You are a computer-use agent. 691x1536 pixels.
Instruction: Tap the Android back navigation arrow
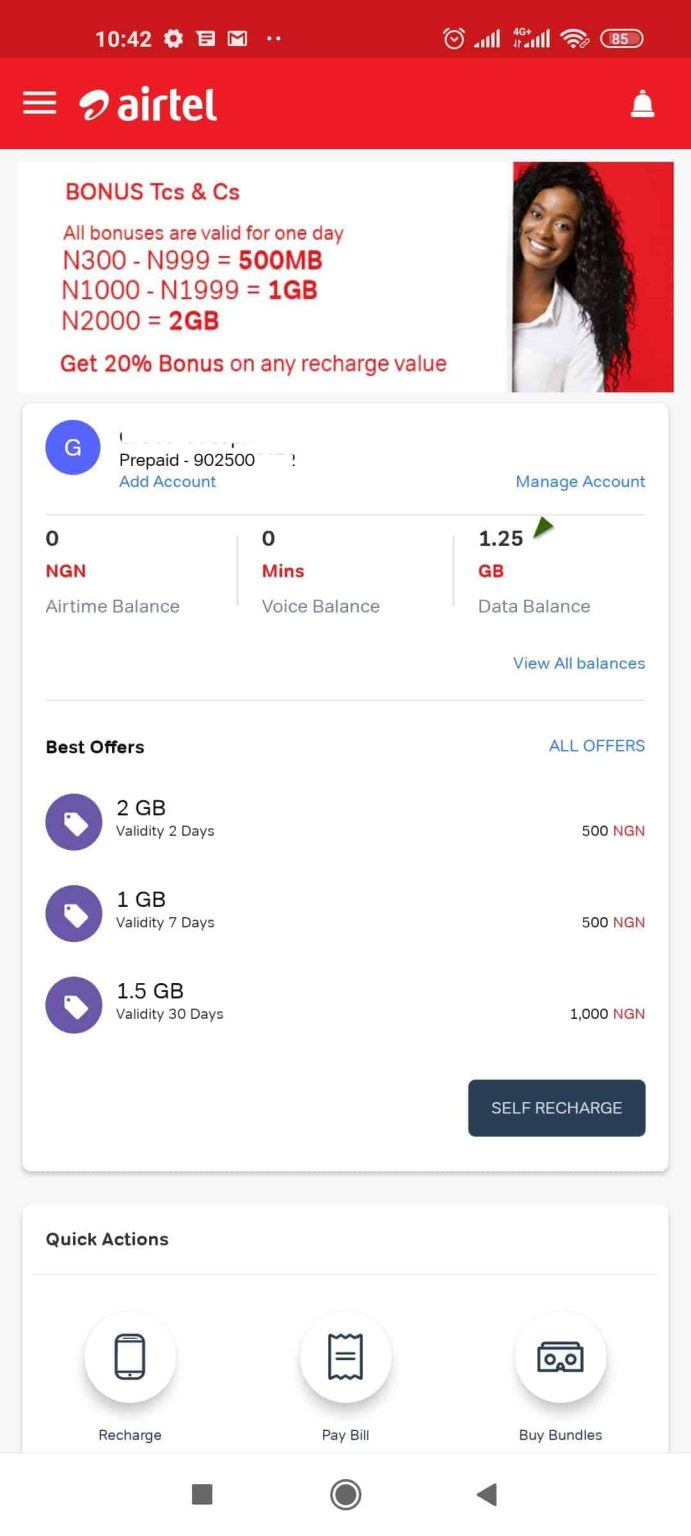point(487,1494)
